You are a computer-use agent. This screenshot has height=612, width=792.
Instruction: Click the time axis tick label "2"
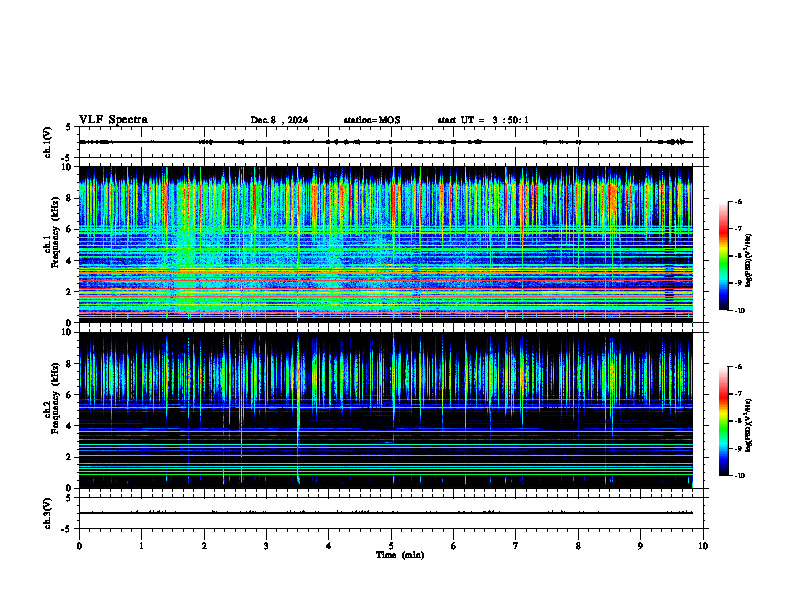pyautogui.click(x=204, y=546)
